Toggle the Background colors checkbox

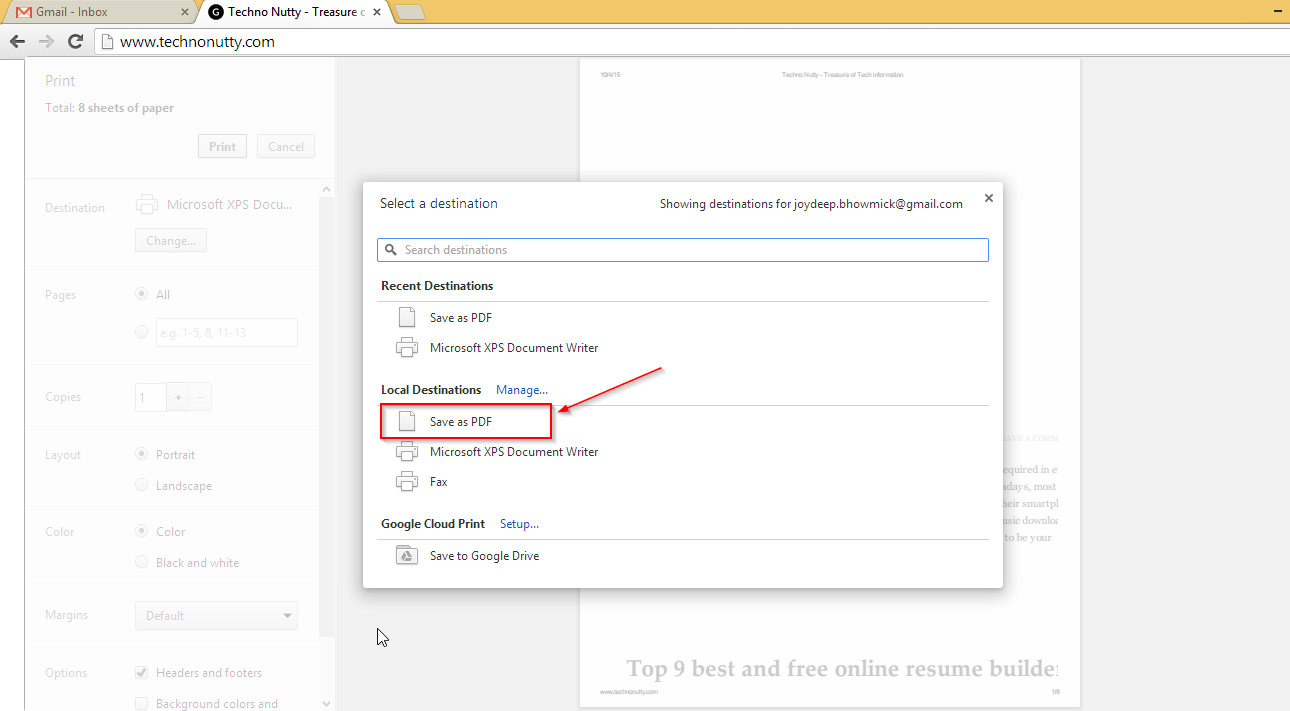[142, 704]
